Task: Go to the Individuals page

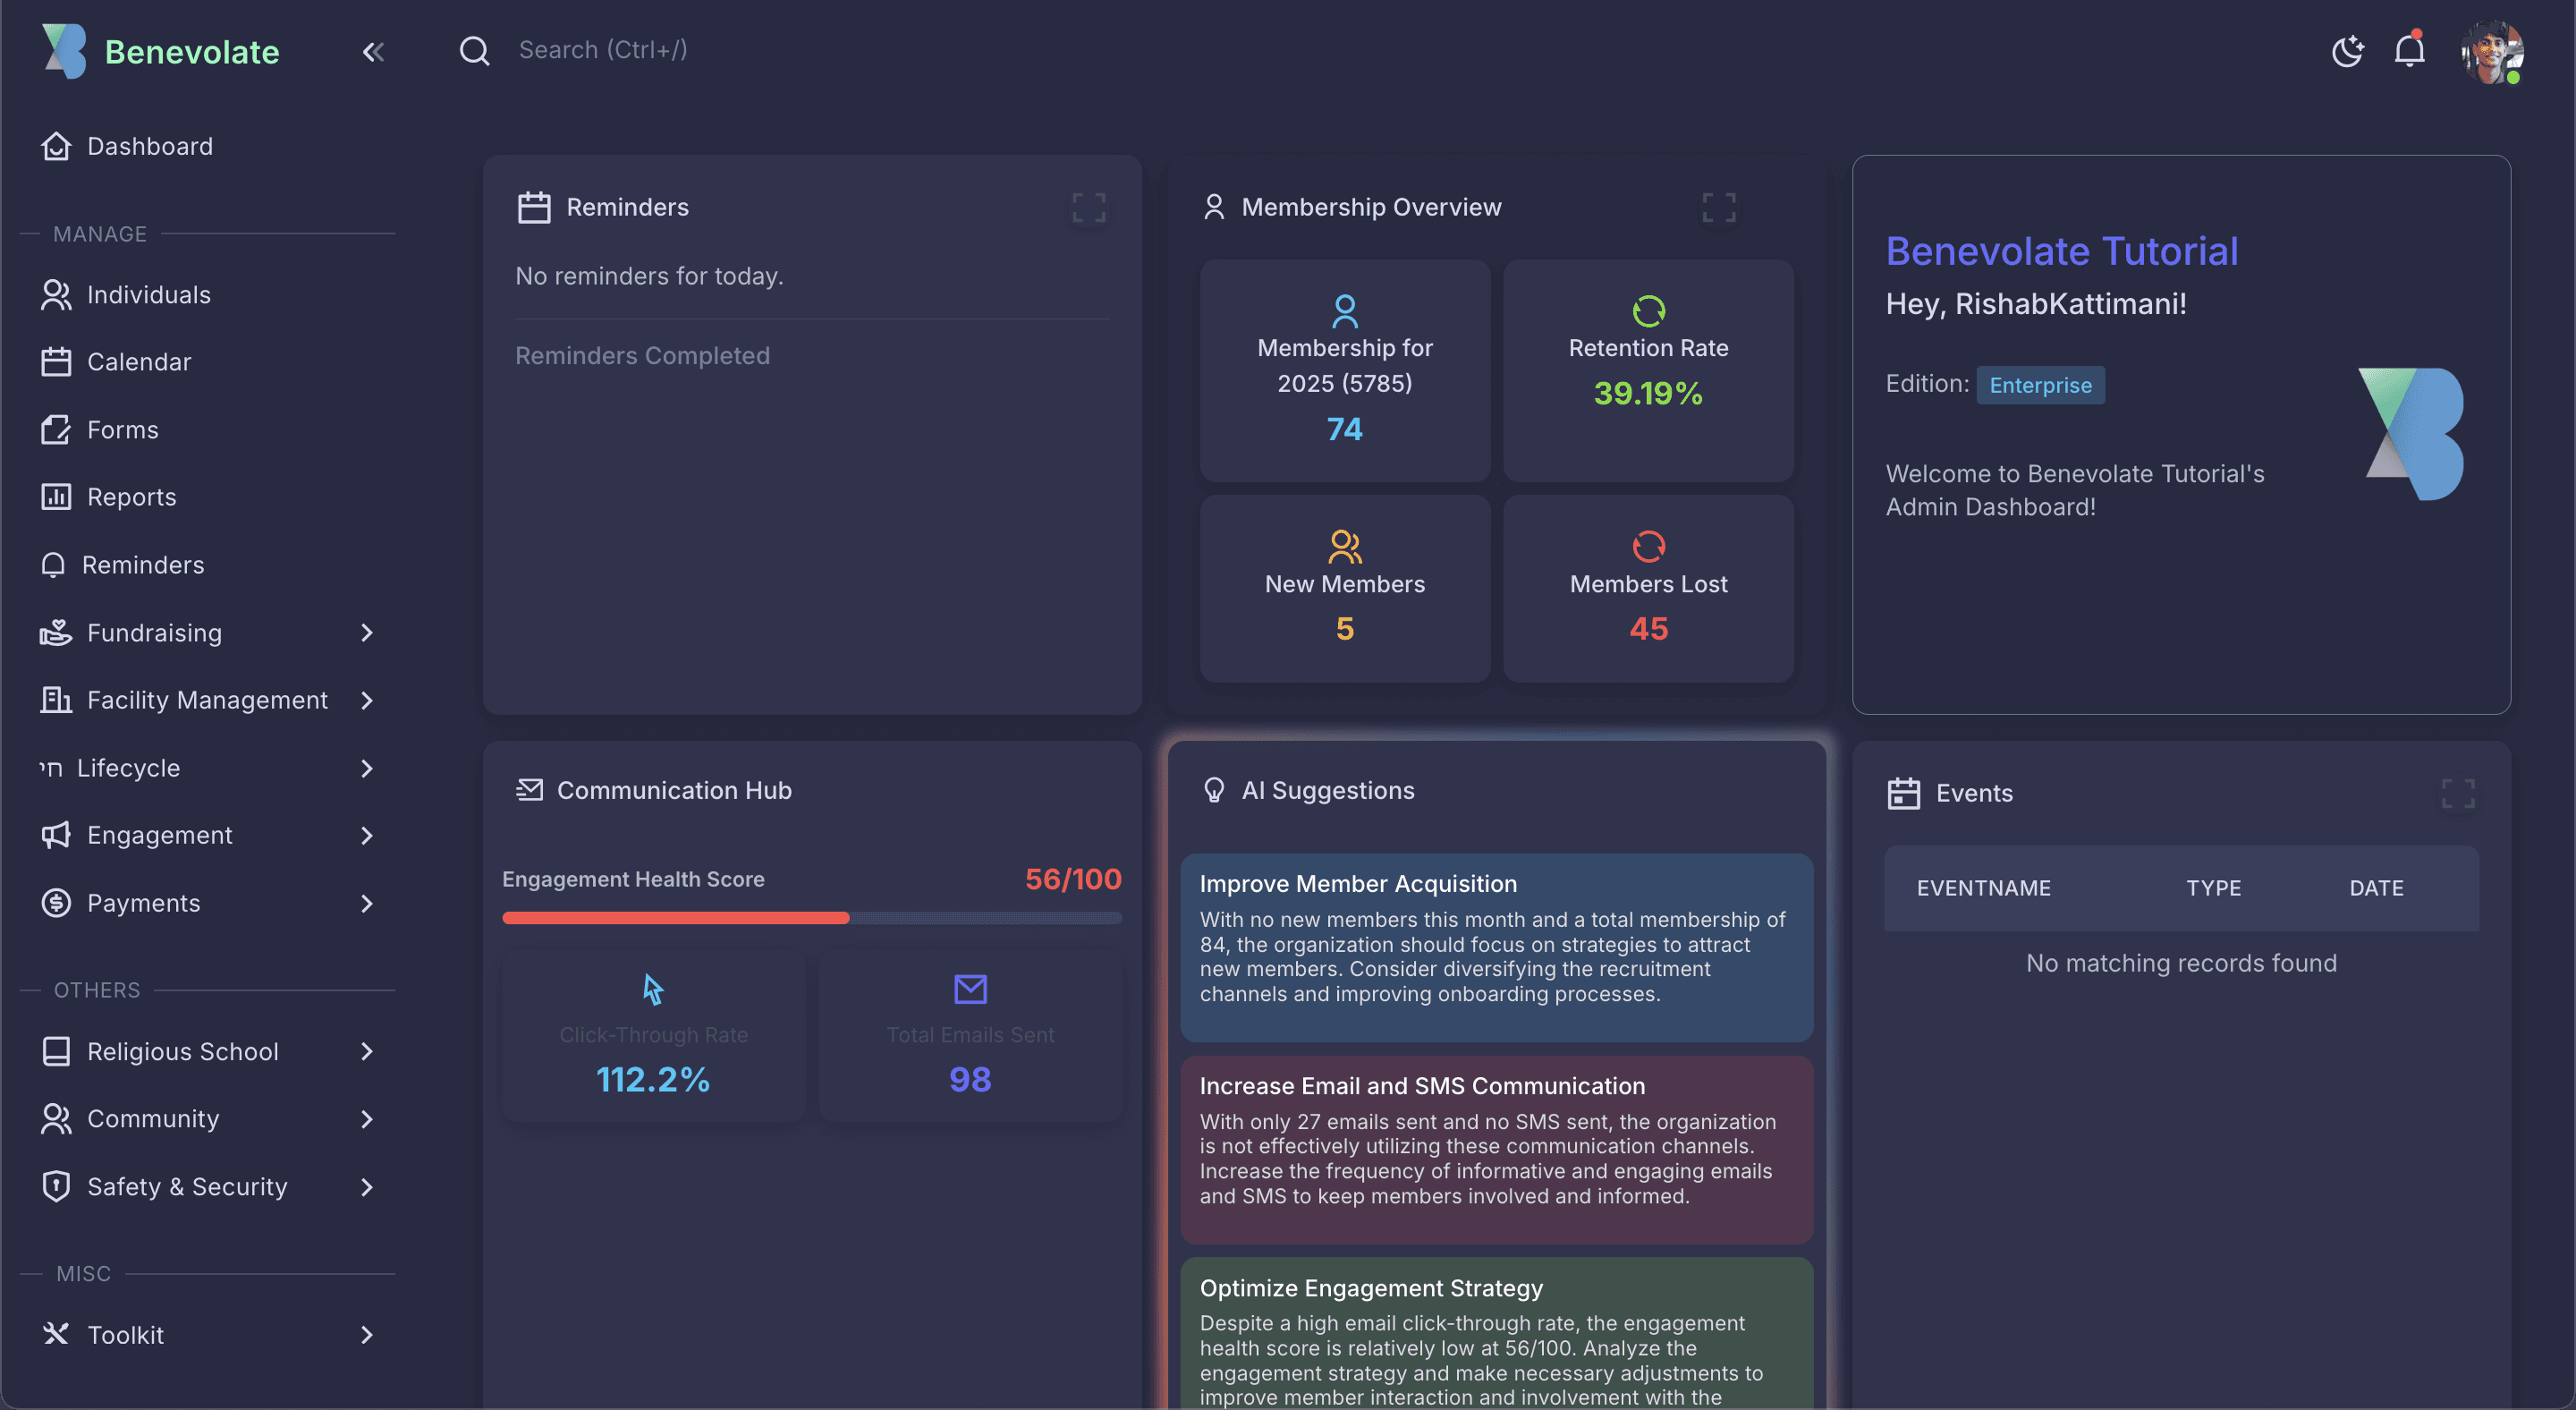Action: point(148,295)
